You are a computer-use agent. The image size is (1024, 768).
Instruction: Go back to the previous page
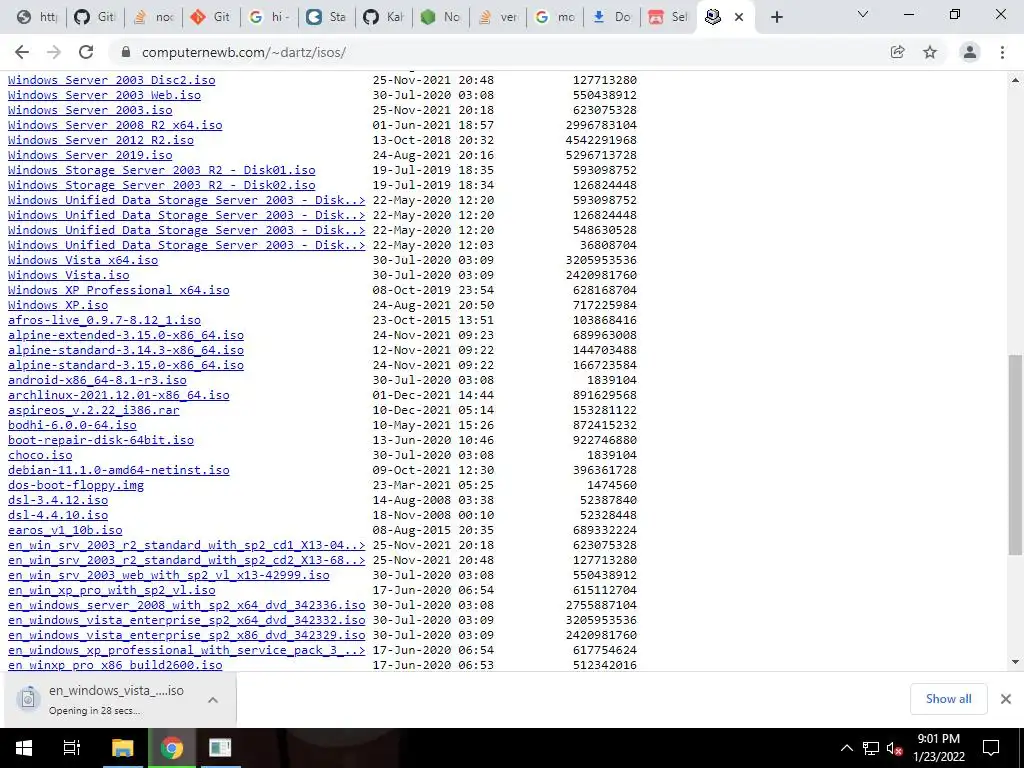tap(22, 52)
